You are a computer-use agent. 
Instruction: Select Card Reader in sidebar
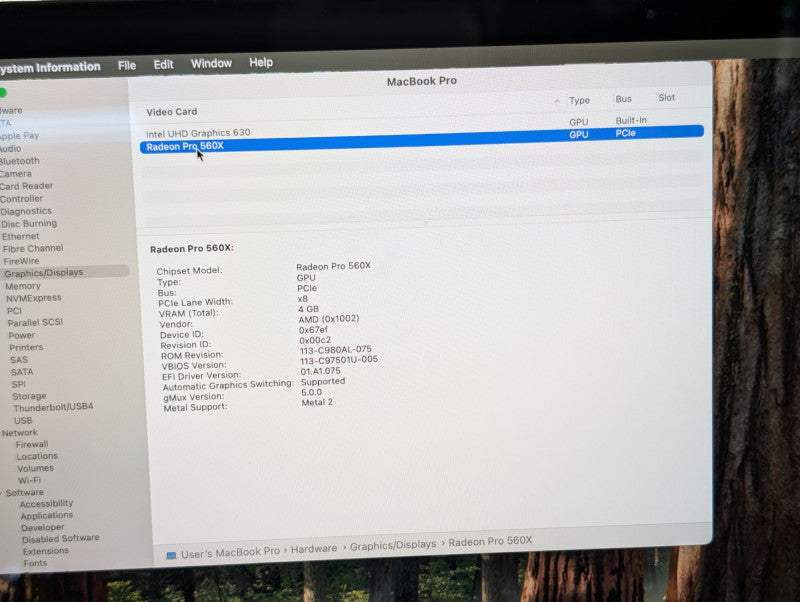pos(27,186)
